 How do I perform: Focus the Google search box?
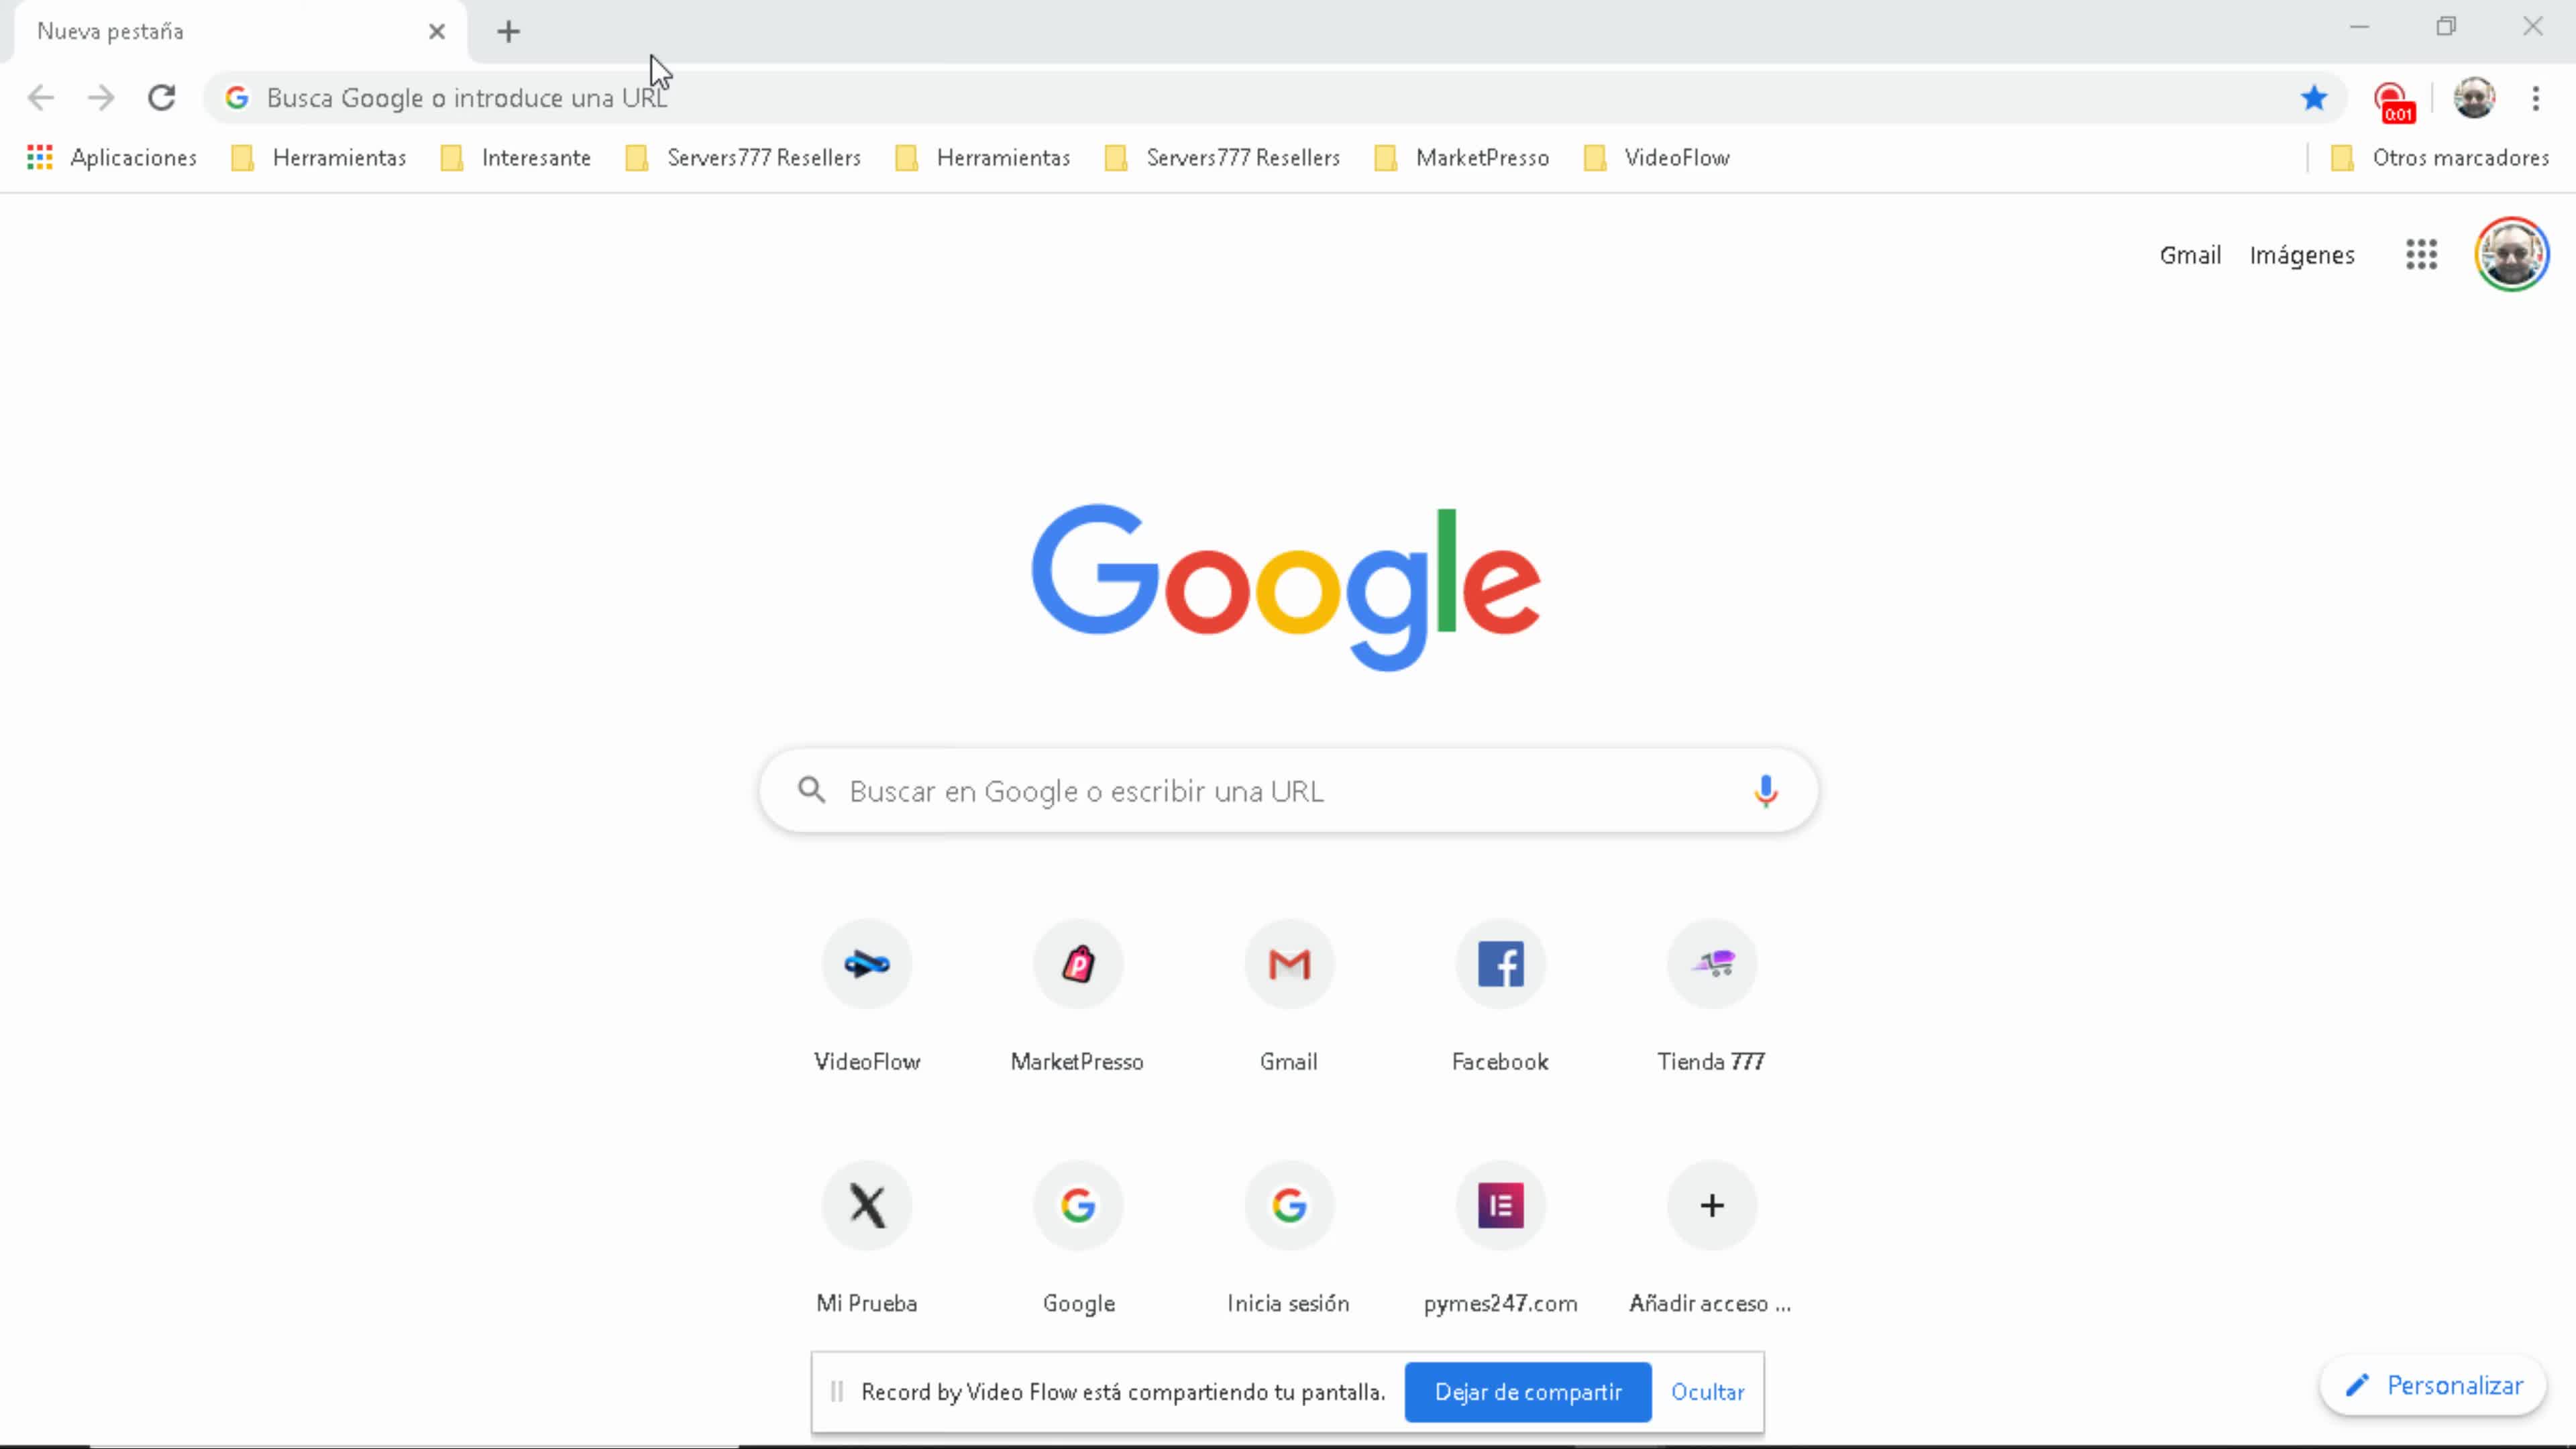(x=1288, y=791)
